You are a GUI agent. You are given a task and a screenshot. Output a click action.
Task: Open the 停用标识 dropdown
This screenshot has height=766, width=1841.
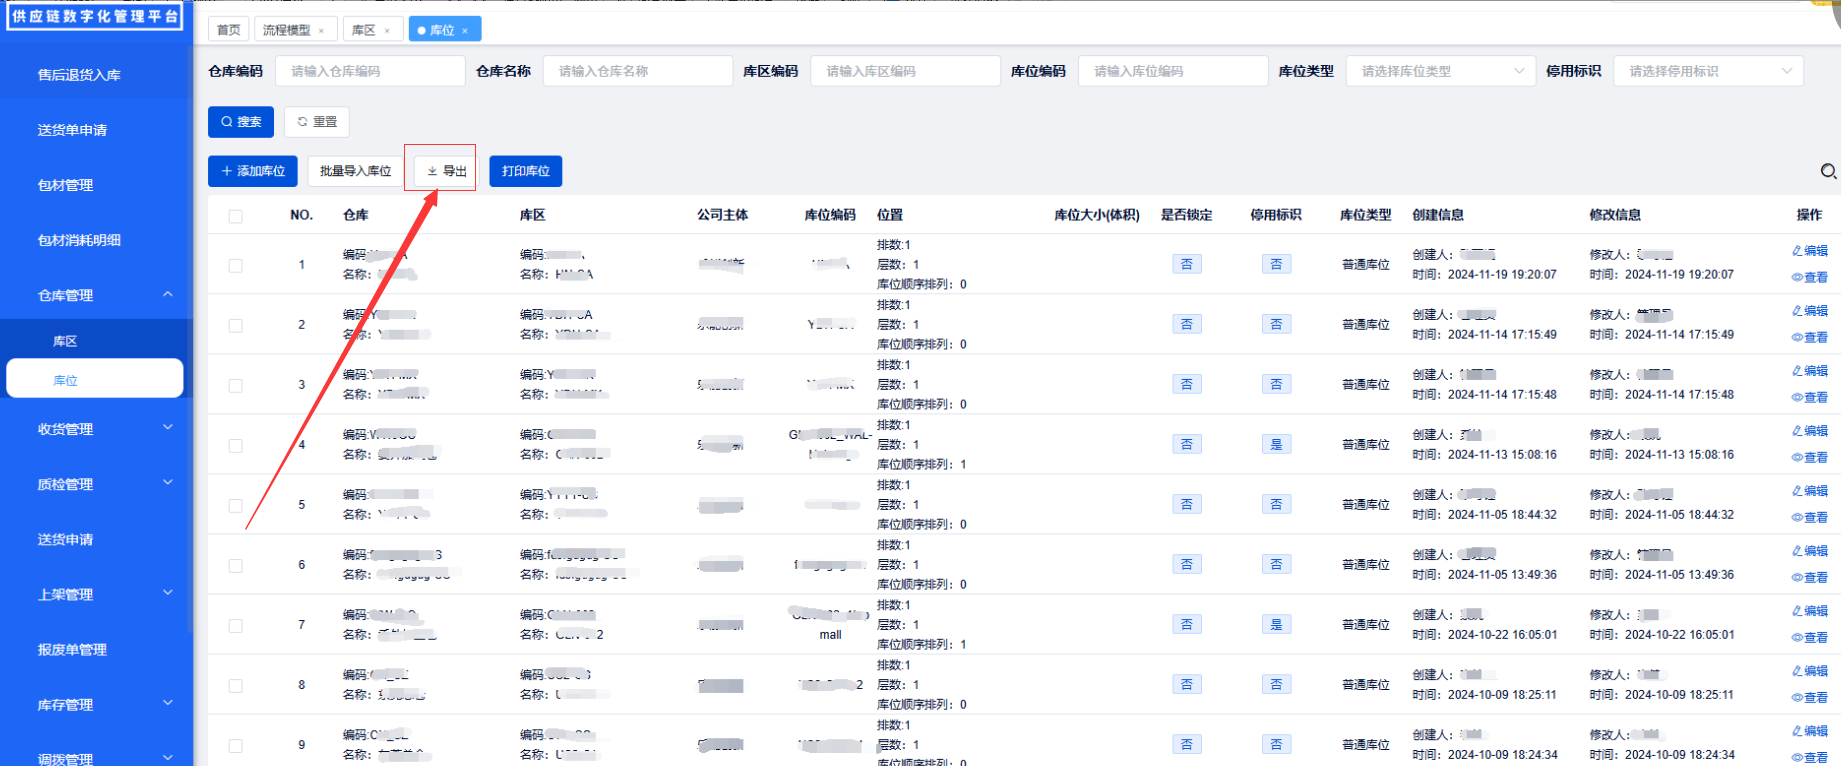(x=1708, y=71)
